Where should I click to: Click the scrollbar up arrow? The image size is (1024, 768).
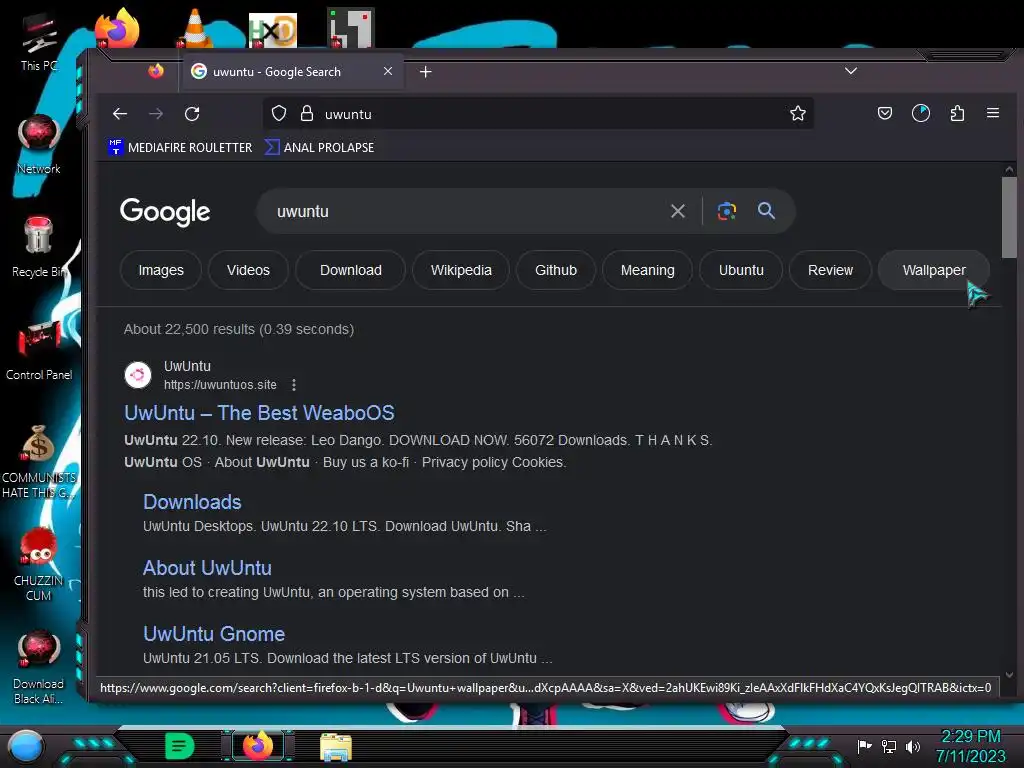coord(1009,169)
